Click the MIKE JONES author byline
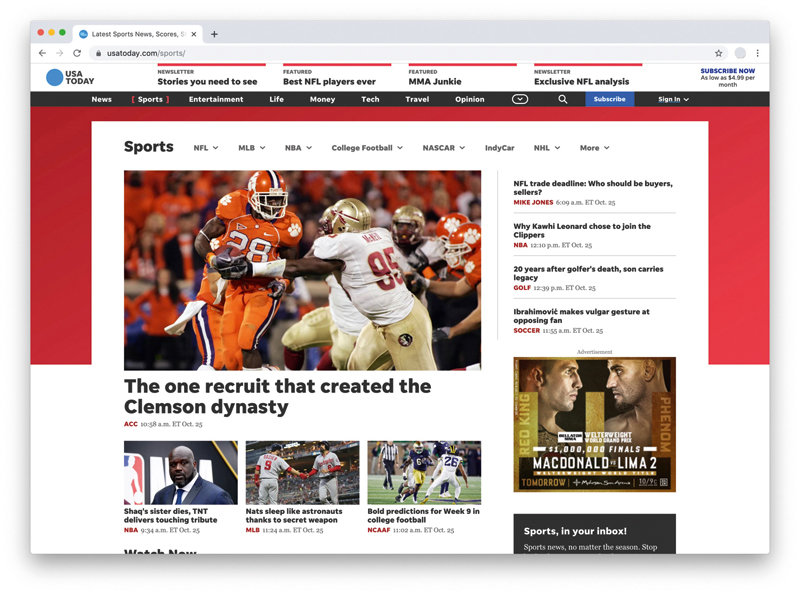 tap(533, 203)
